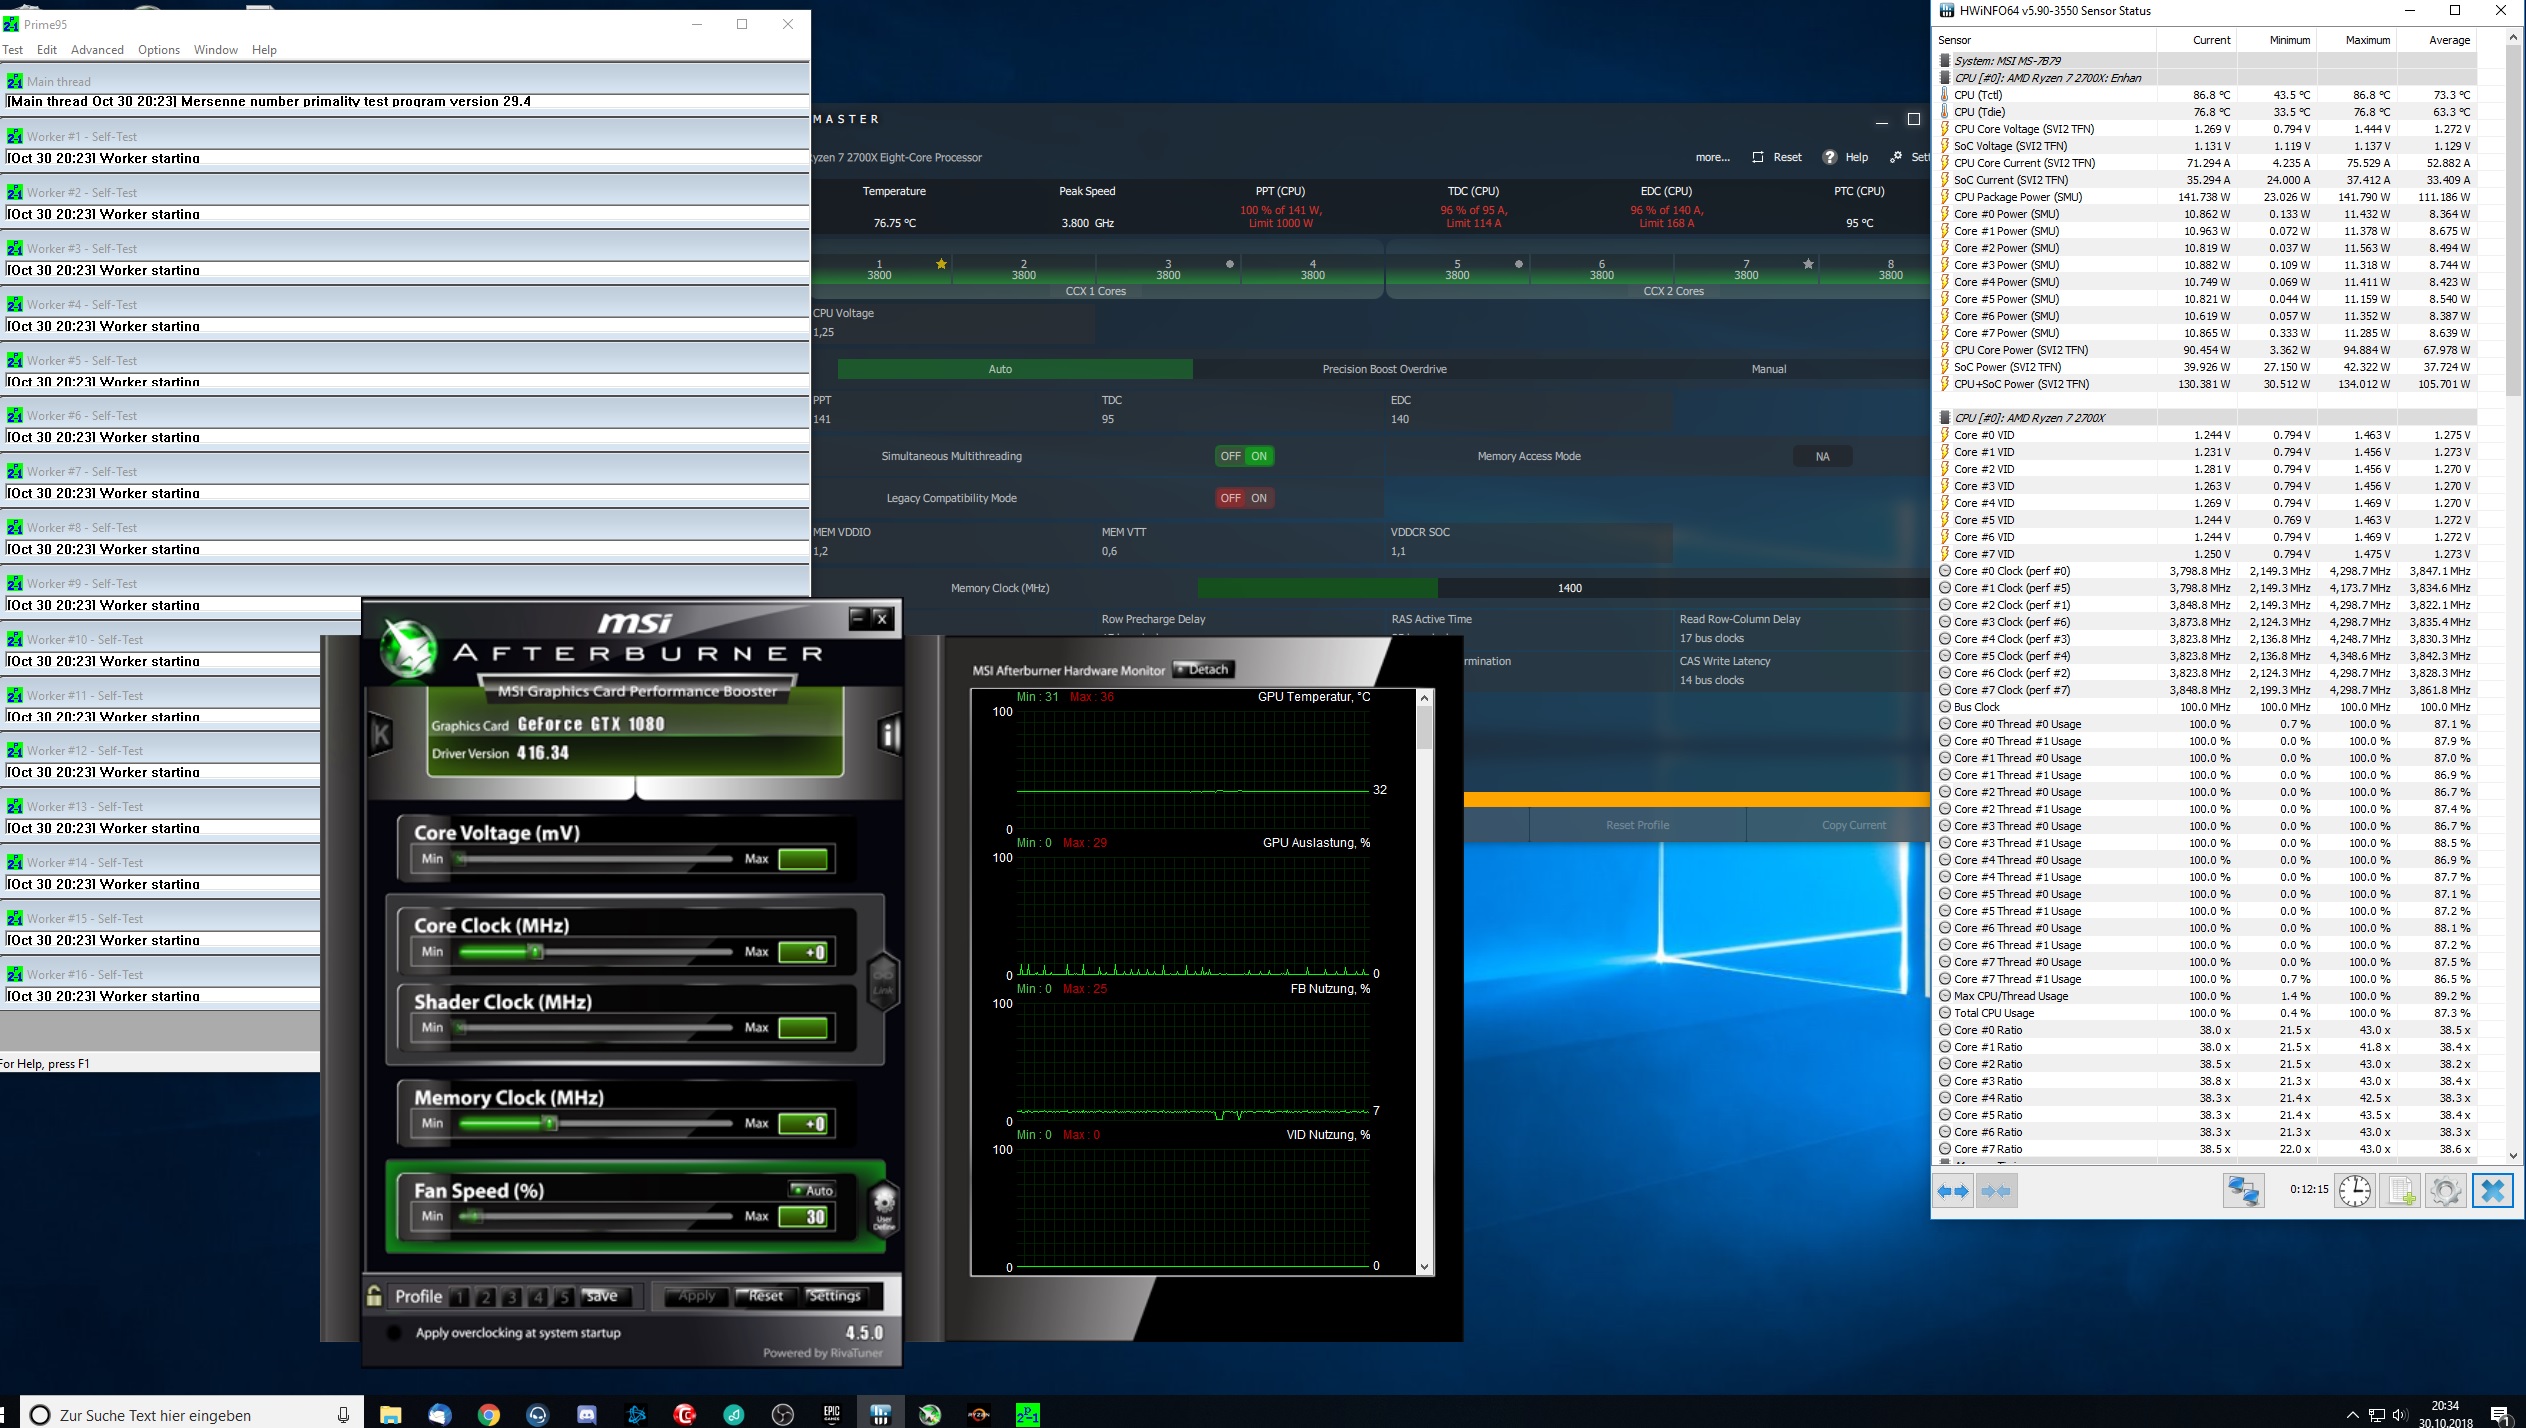
Task: Click Detach on Hardware Monitor
Action: (1203, 670)
